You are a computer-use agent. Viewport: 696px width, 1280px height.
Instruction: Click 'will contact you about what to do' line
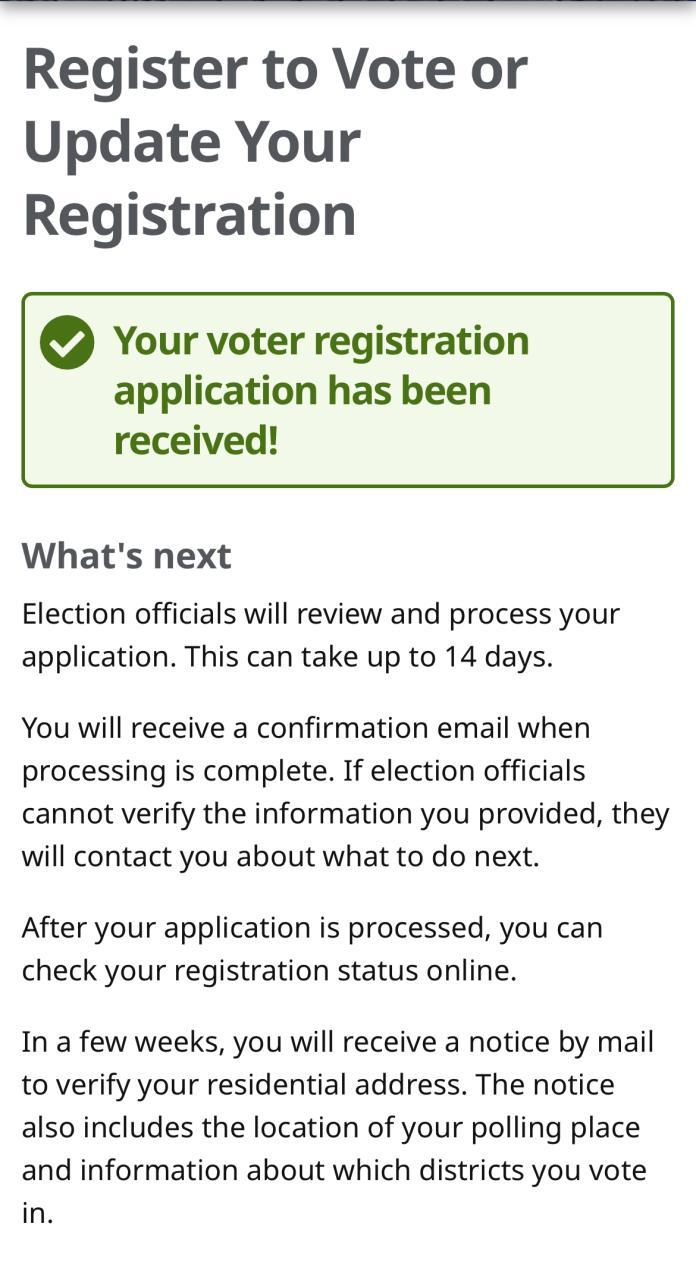coord(280,857)
